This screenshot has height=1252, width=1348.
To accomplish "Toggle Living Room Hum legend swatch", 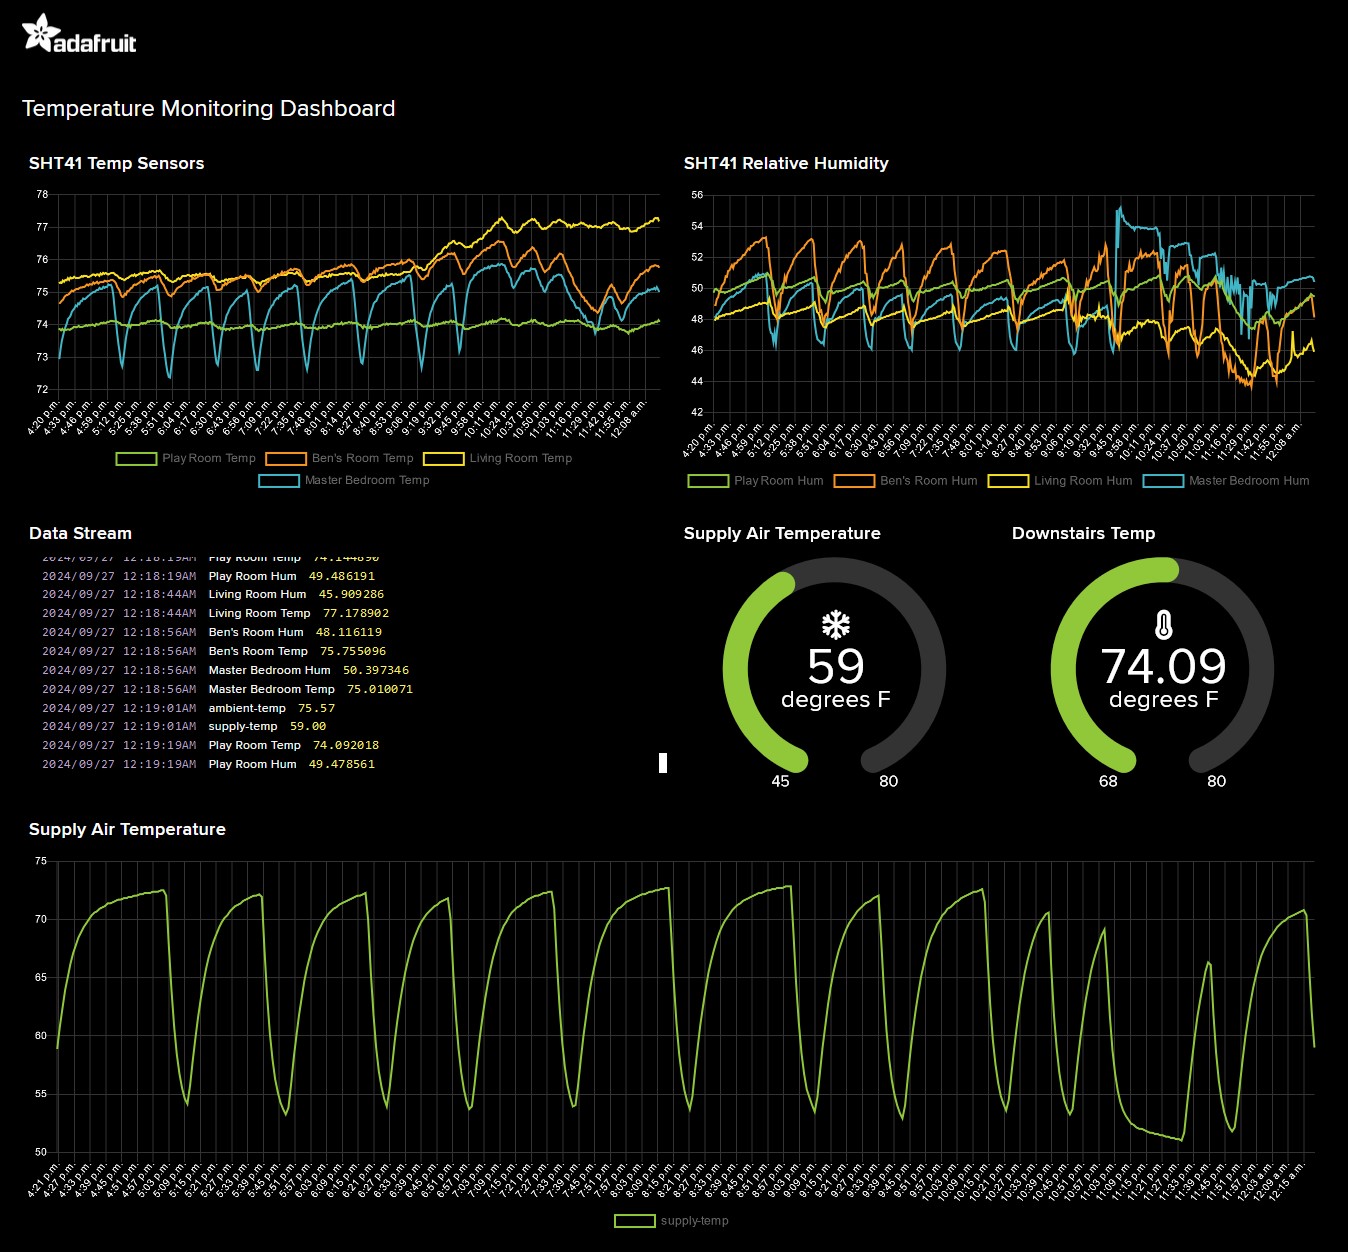I will (x=1009, y=481).
